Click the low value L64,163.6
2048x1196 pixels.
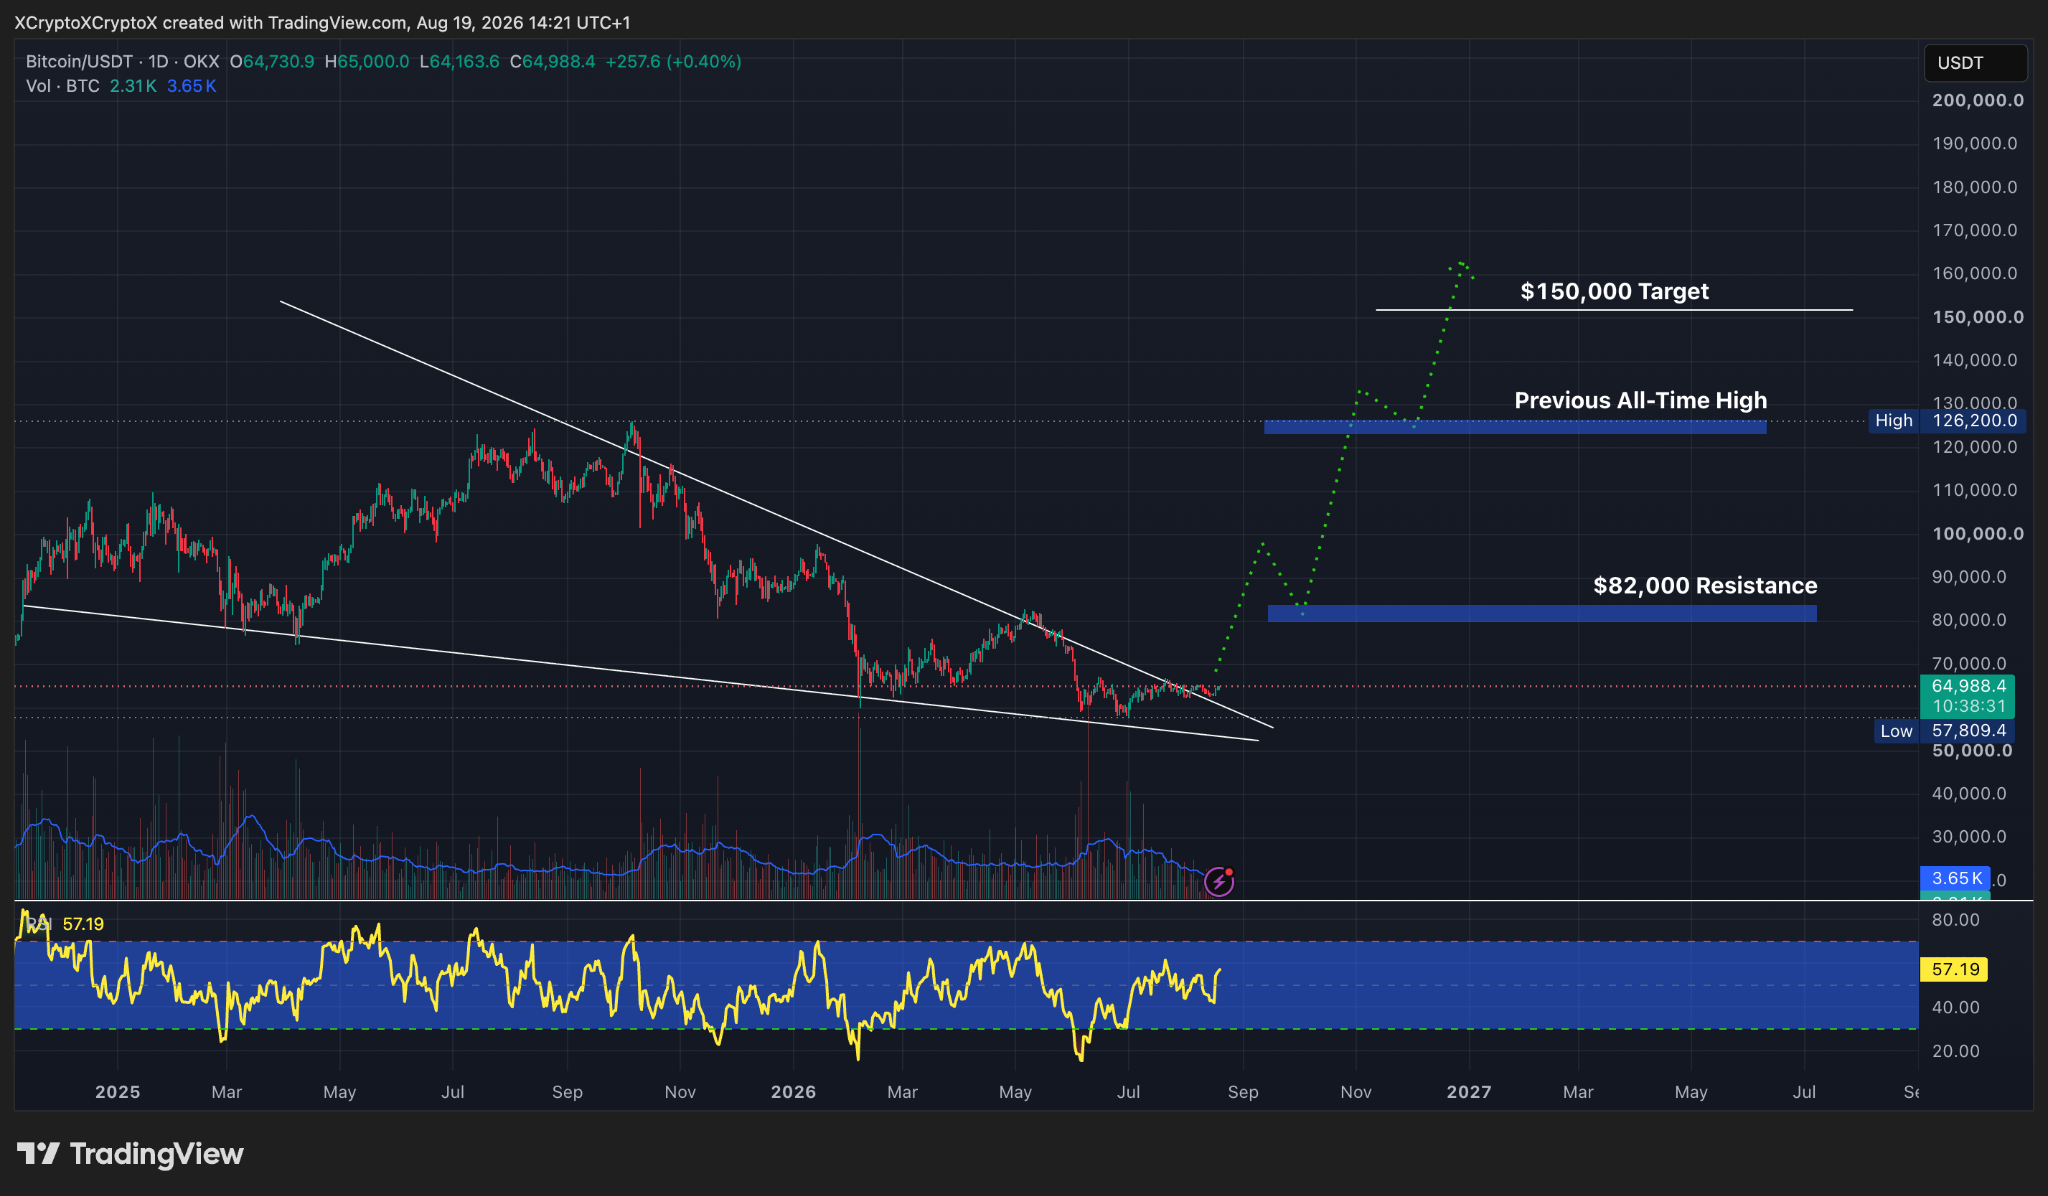(x=459, y=62)
